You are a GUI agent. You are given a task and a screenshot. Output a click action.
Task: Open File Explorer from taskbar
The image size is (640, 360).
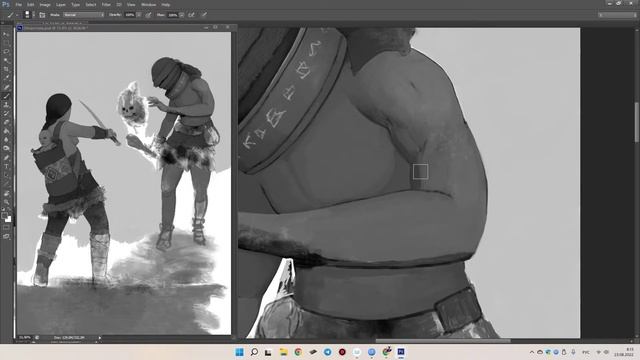point(283,352)
